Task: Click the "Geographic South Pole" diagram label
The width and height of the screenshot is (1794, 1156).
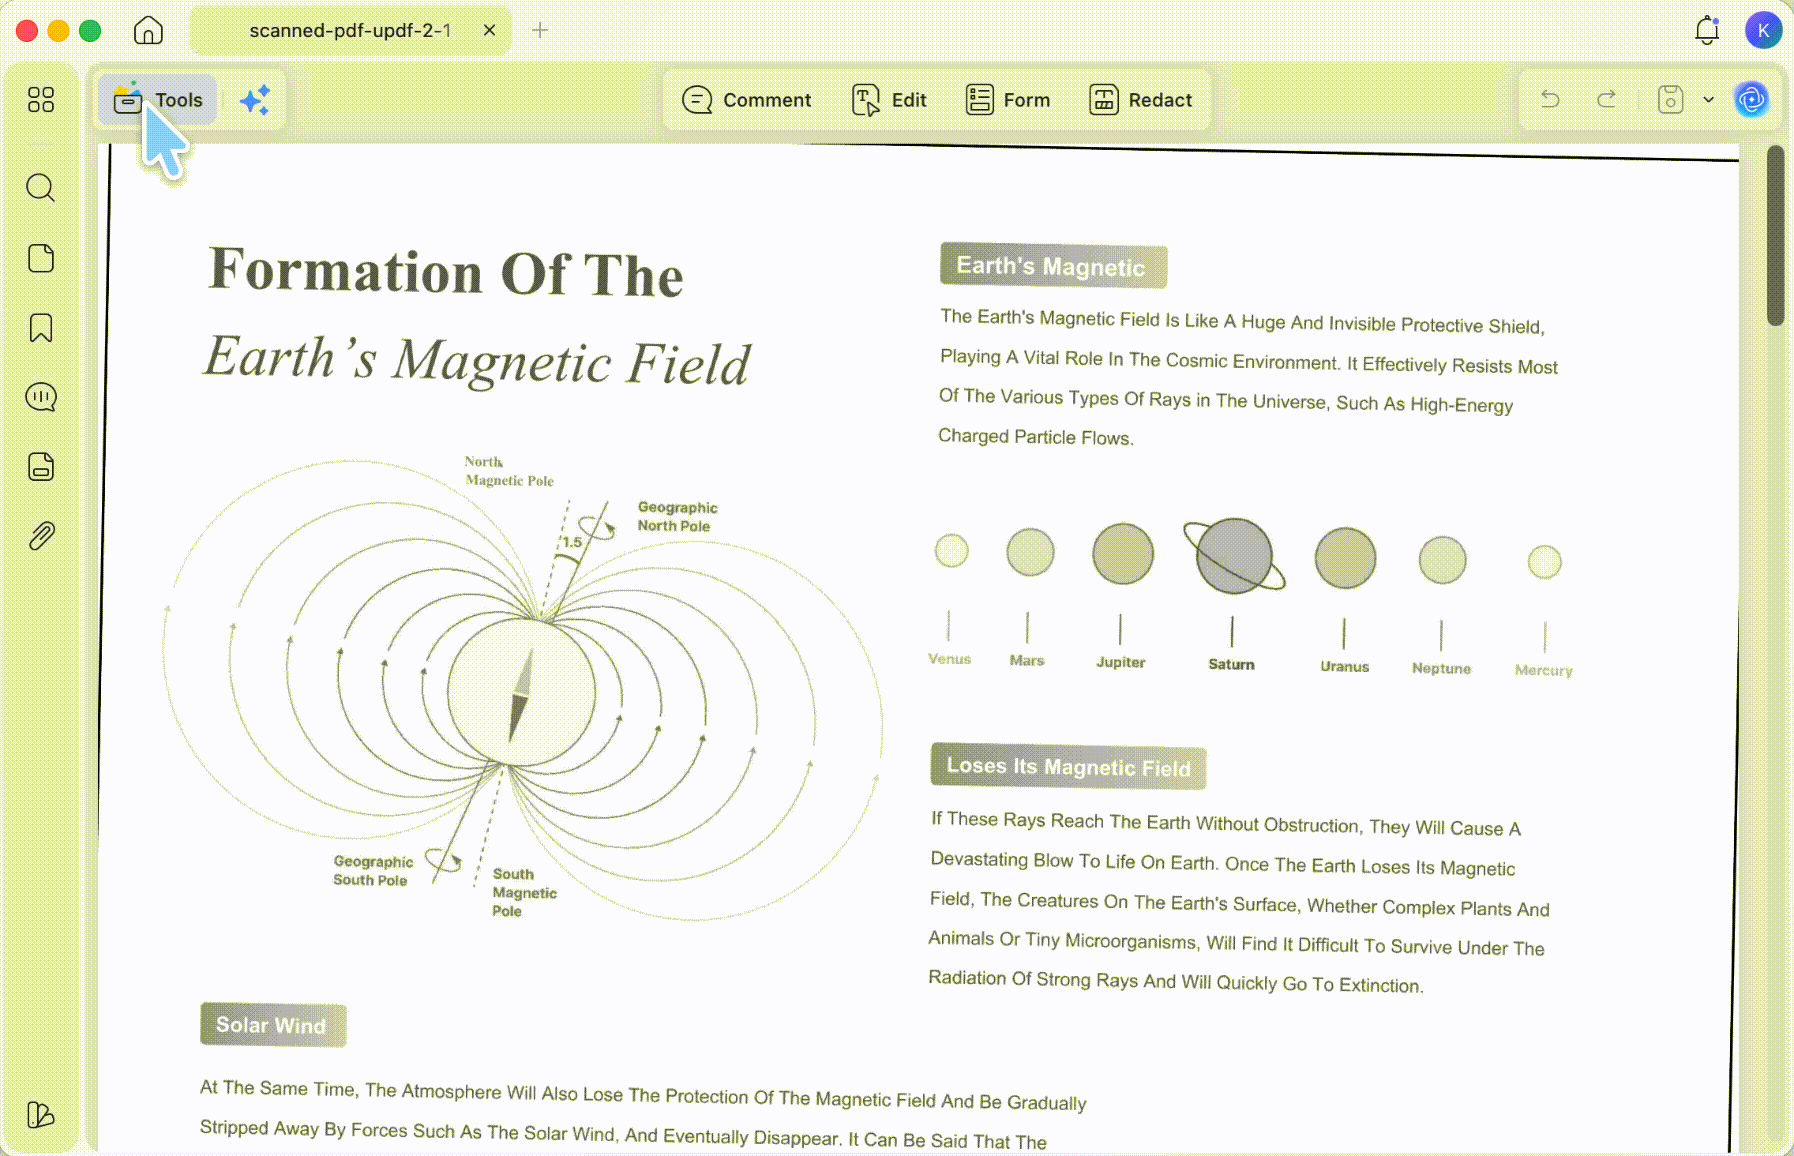Action: pos(372,870)
